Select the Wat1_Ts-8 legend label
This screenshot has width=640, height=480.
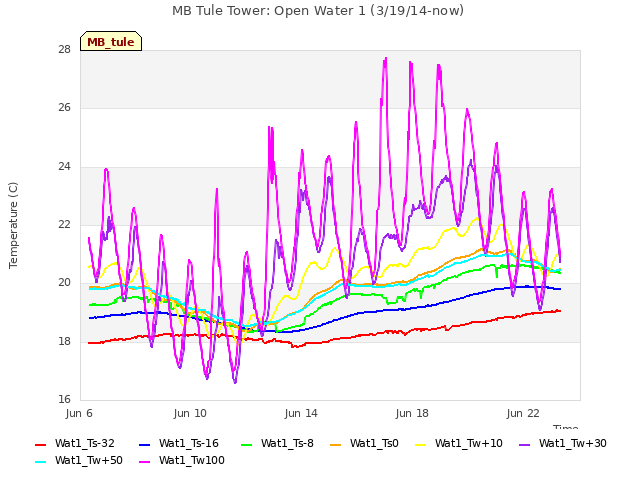click(287, 444)
